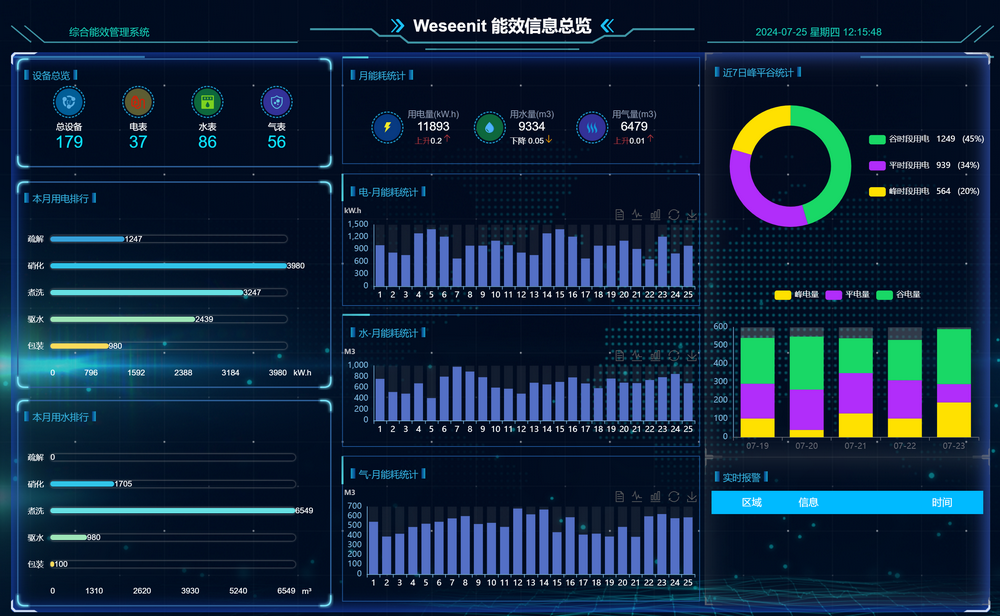Click the 气表 gas meter icon

coord(276,102)
